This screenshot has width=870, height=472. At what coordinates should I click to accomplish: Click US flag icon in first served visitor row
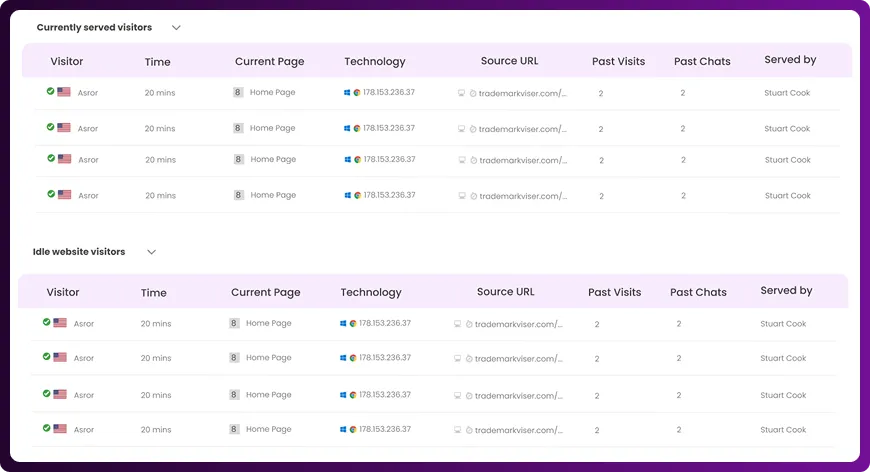tap(64, 92)
